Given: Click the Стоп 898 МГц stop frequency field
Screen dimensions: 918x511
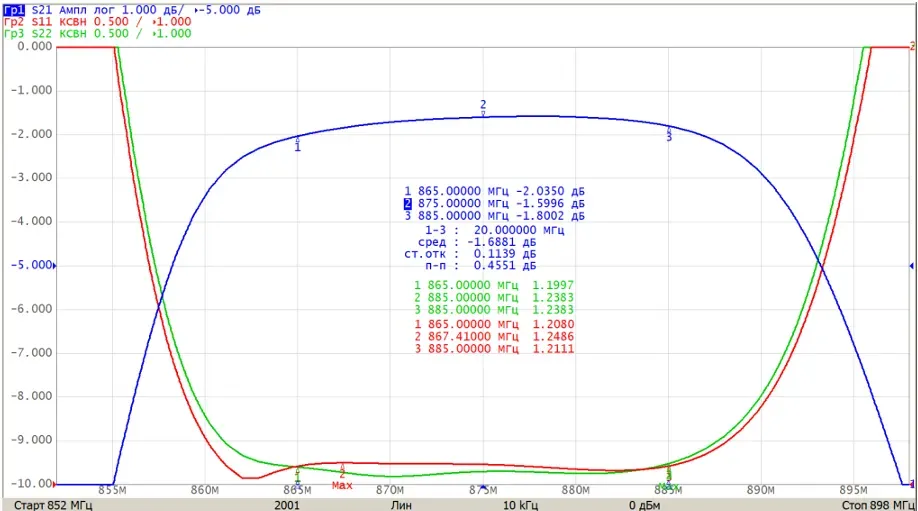Looking at the screenshot, I should 878,505.
